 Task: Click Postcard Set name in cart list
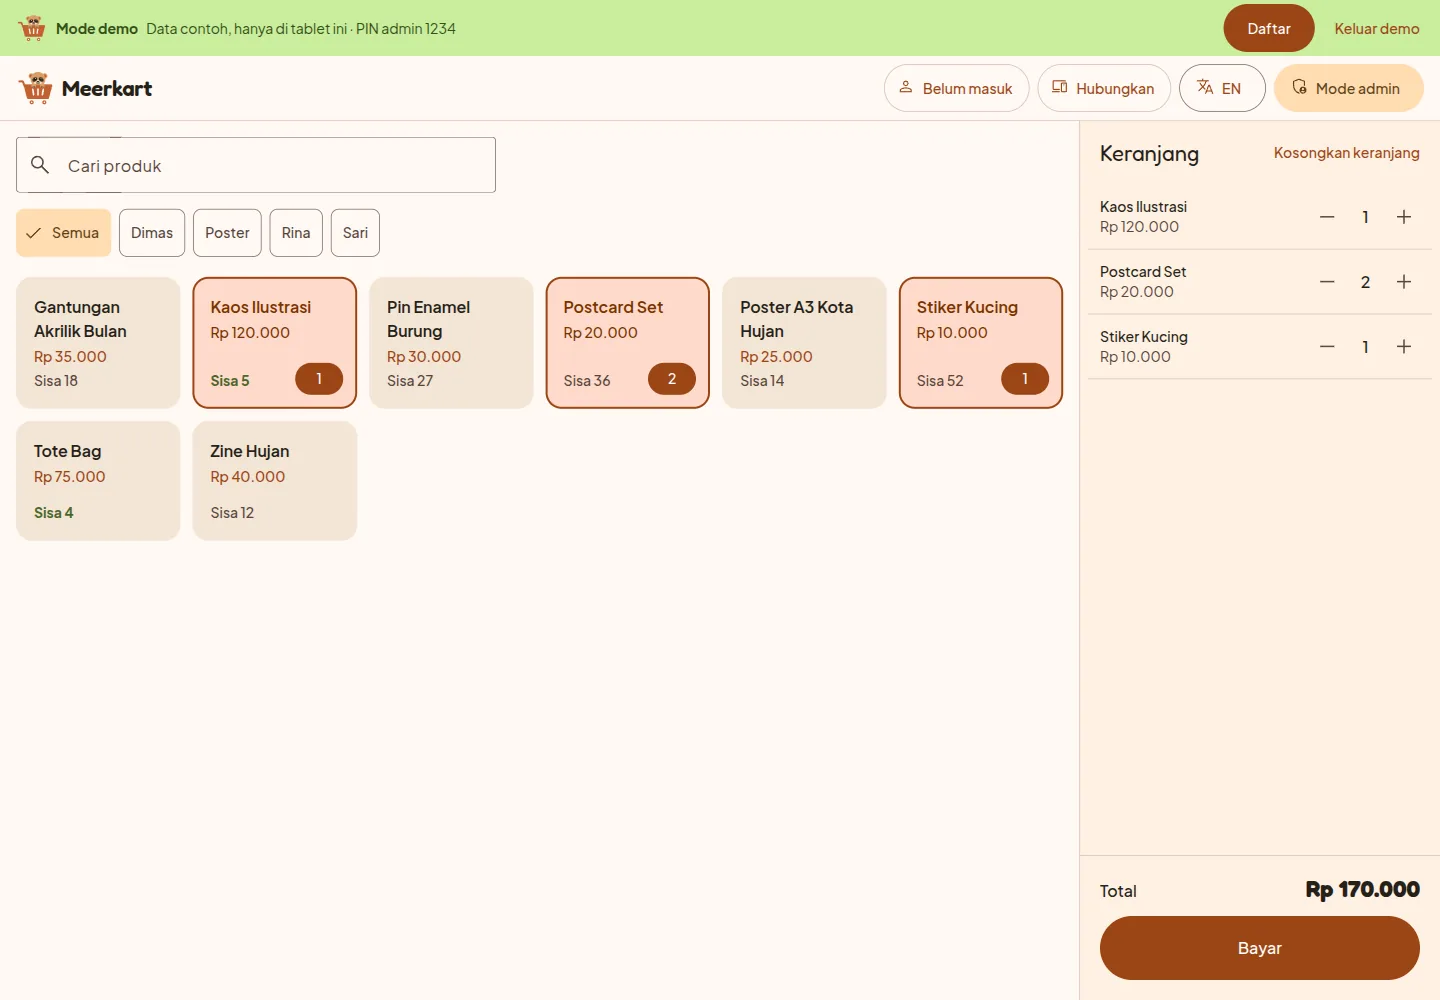click(1143, 272)
